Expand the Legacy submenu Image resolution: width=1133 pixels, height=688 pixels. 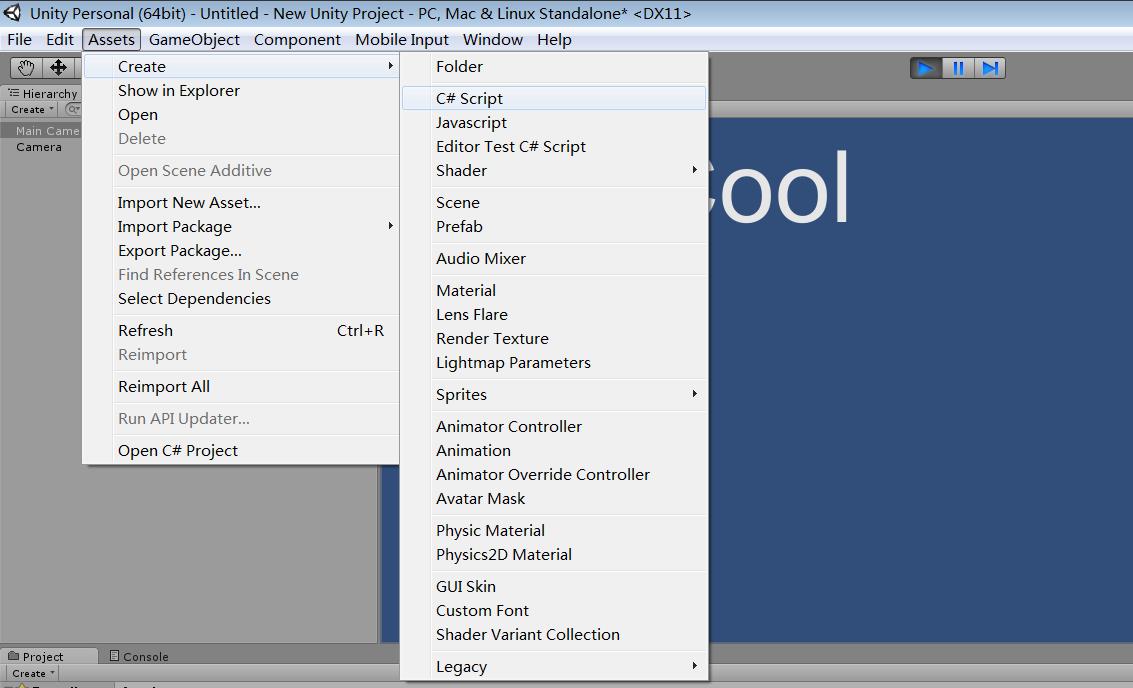pyautogui.click(x=553, y=666)
